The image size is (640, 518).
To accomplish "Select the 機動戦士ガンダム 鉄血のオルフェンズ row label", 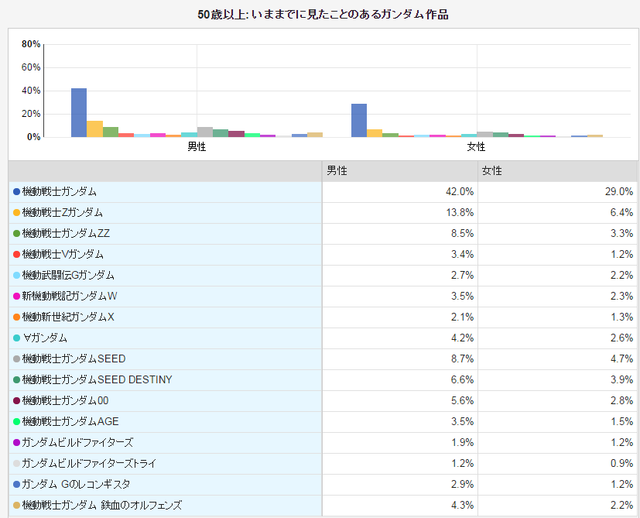I will pos(102,505).
